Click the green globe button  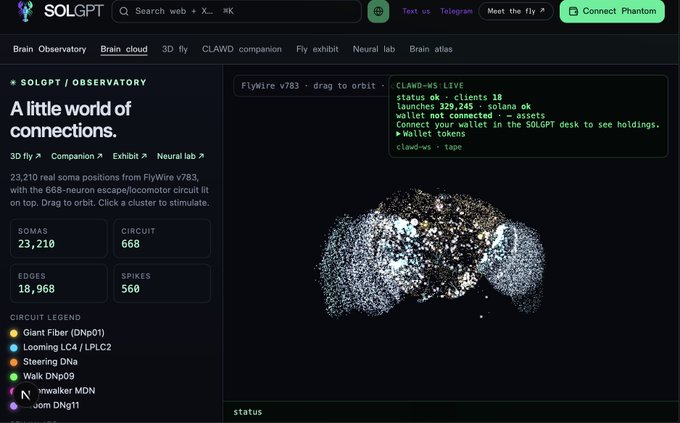click(x=378, y=11)
